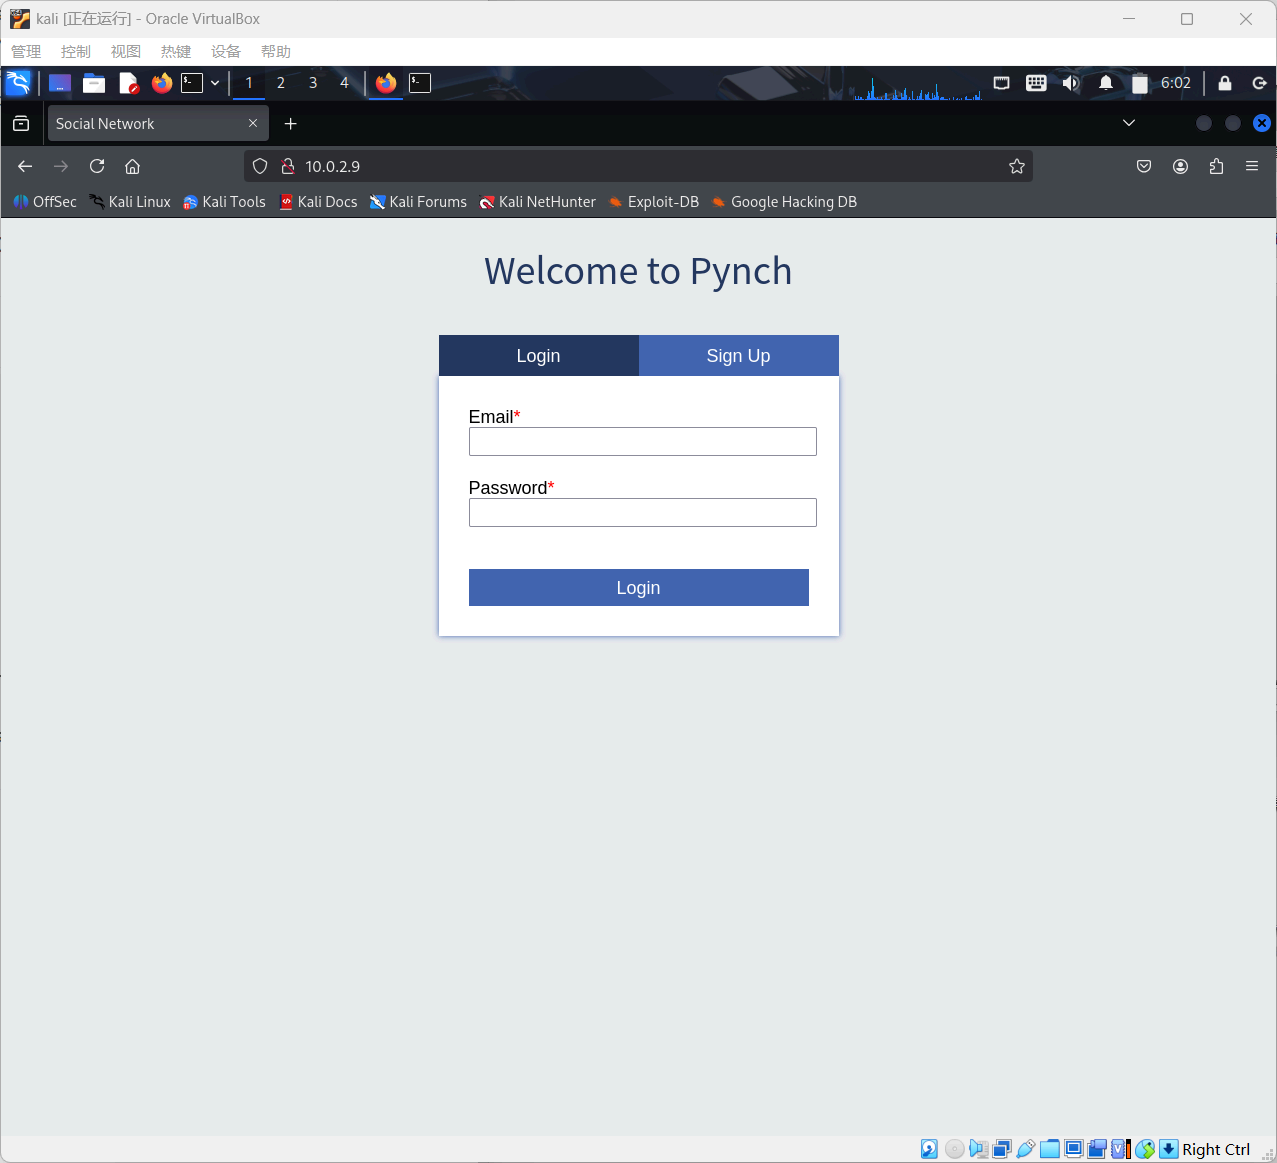This screenshot has height=1163, width=1277.
Task: Open the Firefox extensions panel
Action: tap(1216, 166)
